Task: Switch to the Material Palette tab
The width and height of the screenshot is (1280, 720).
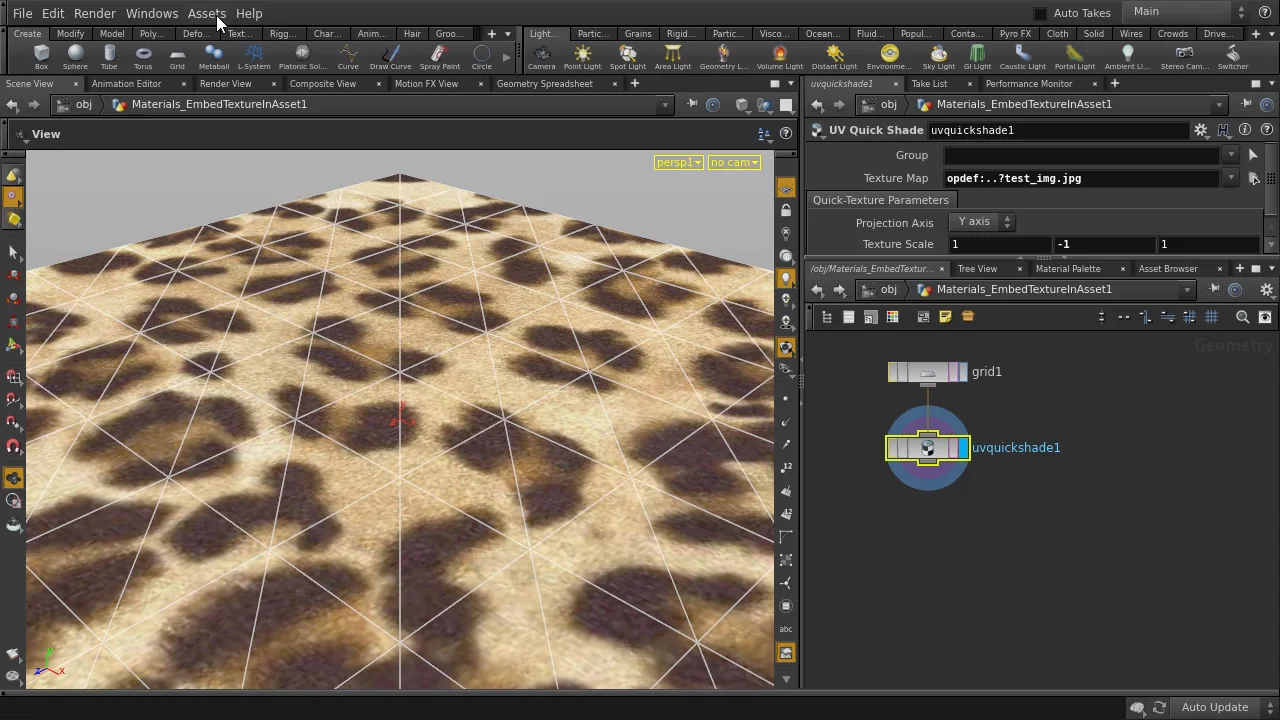Action: [x=1067, y=269]
